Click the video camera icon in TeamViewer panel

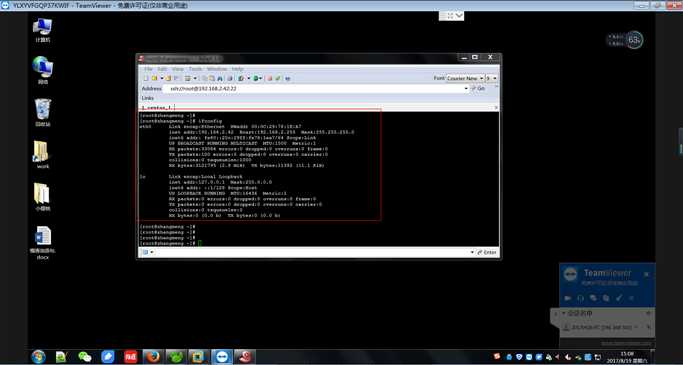click(568, 298)
